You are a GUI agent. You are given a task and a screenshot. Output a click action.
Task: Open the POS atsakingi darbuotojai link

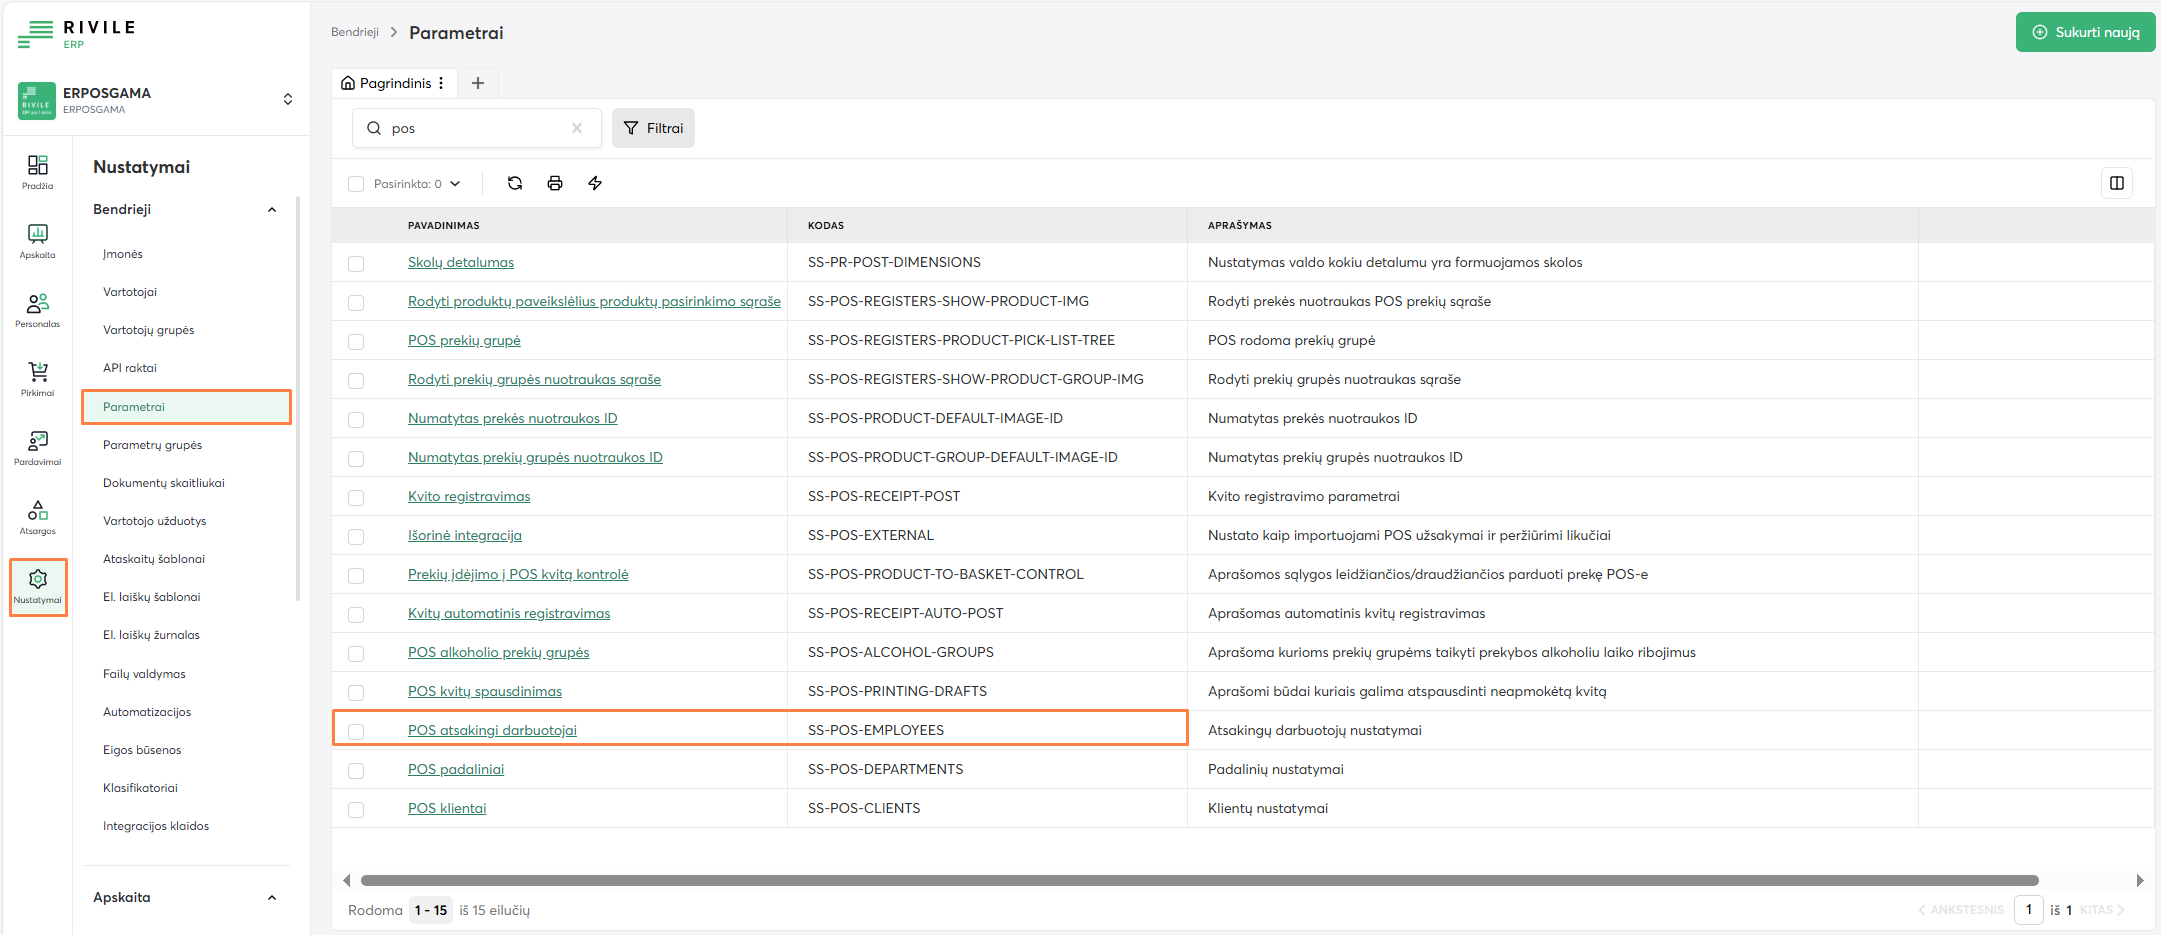tap(492, 731)
